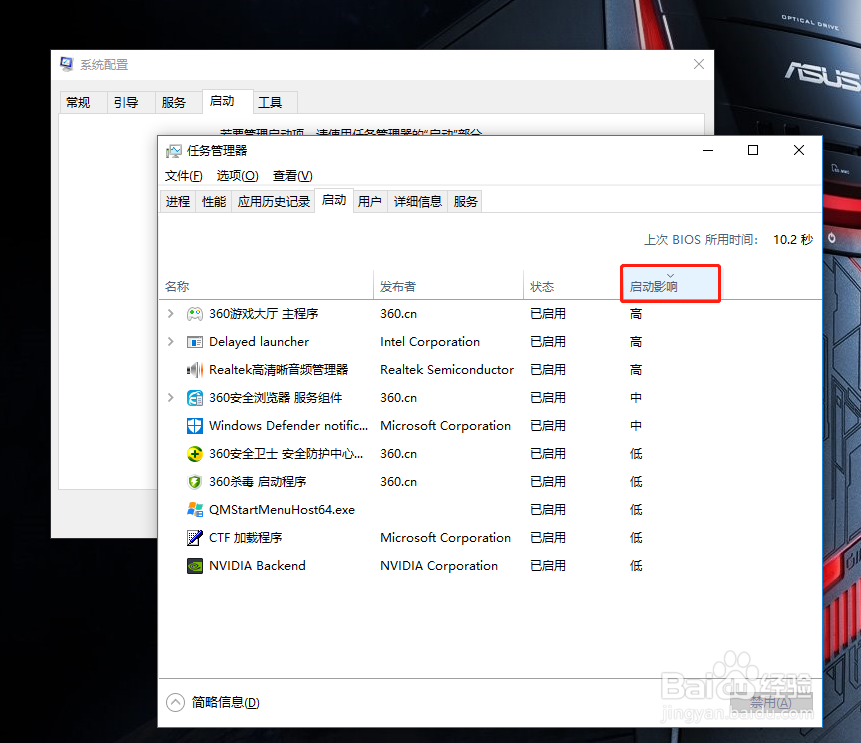Click 高 impact of Delayed launcher row
Image resolution: width=861 pixels, height=743 pixels.
(x=636, y=342)
